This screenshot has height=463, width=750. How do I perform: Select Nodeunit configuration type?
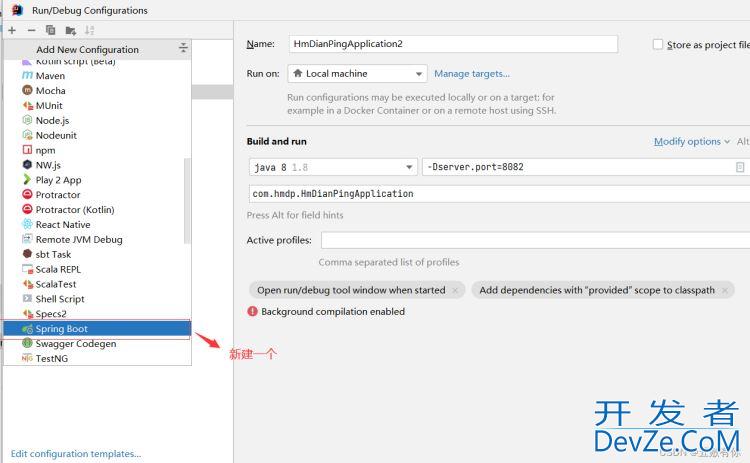[97, 135]
